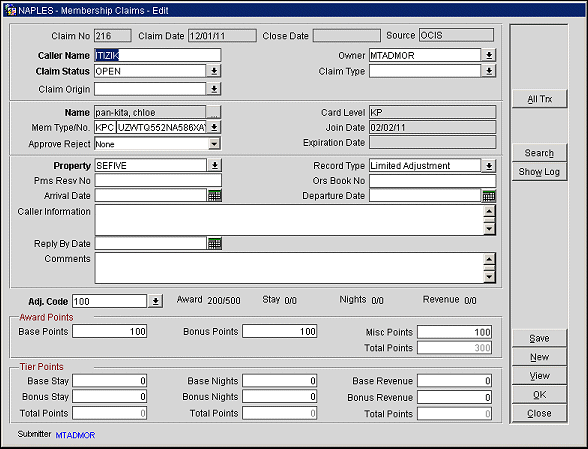Click the MTADMOR submitter link

(75, 435)
